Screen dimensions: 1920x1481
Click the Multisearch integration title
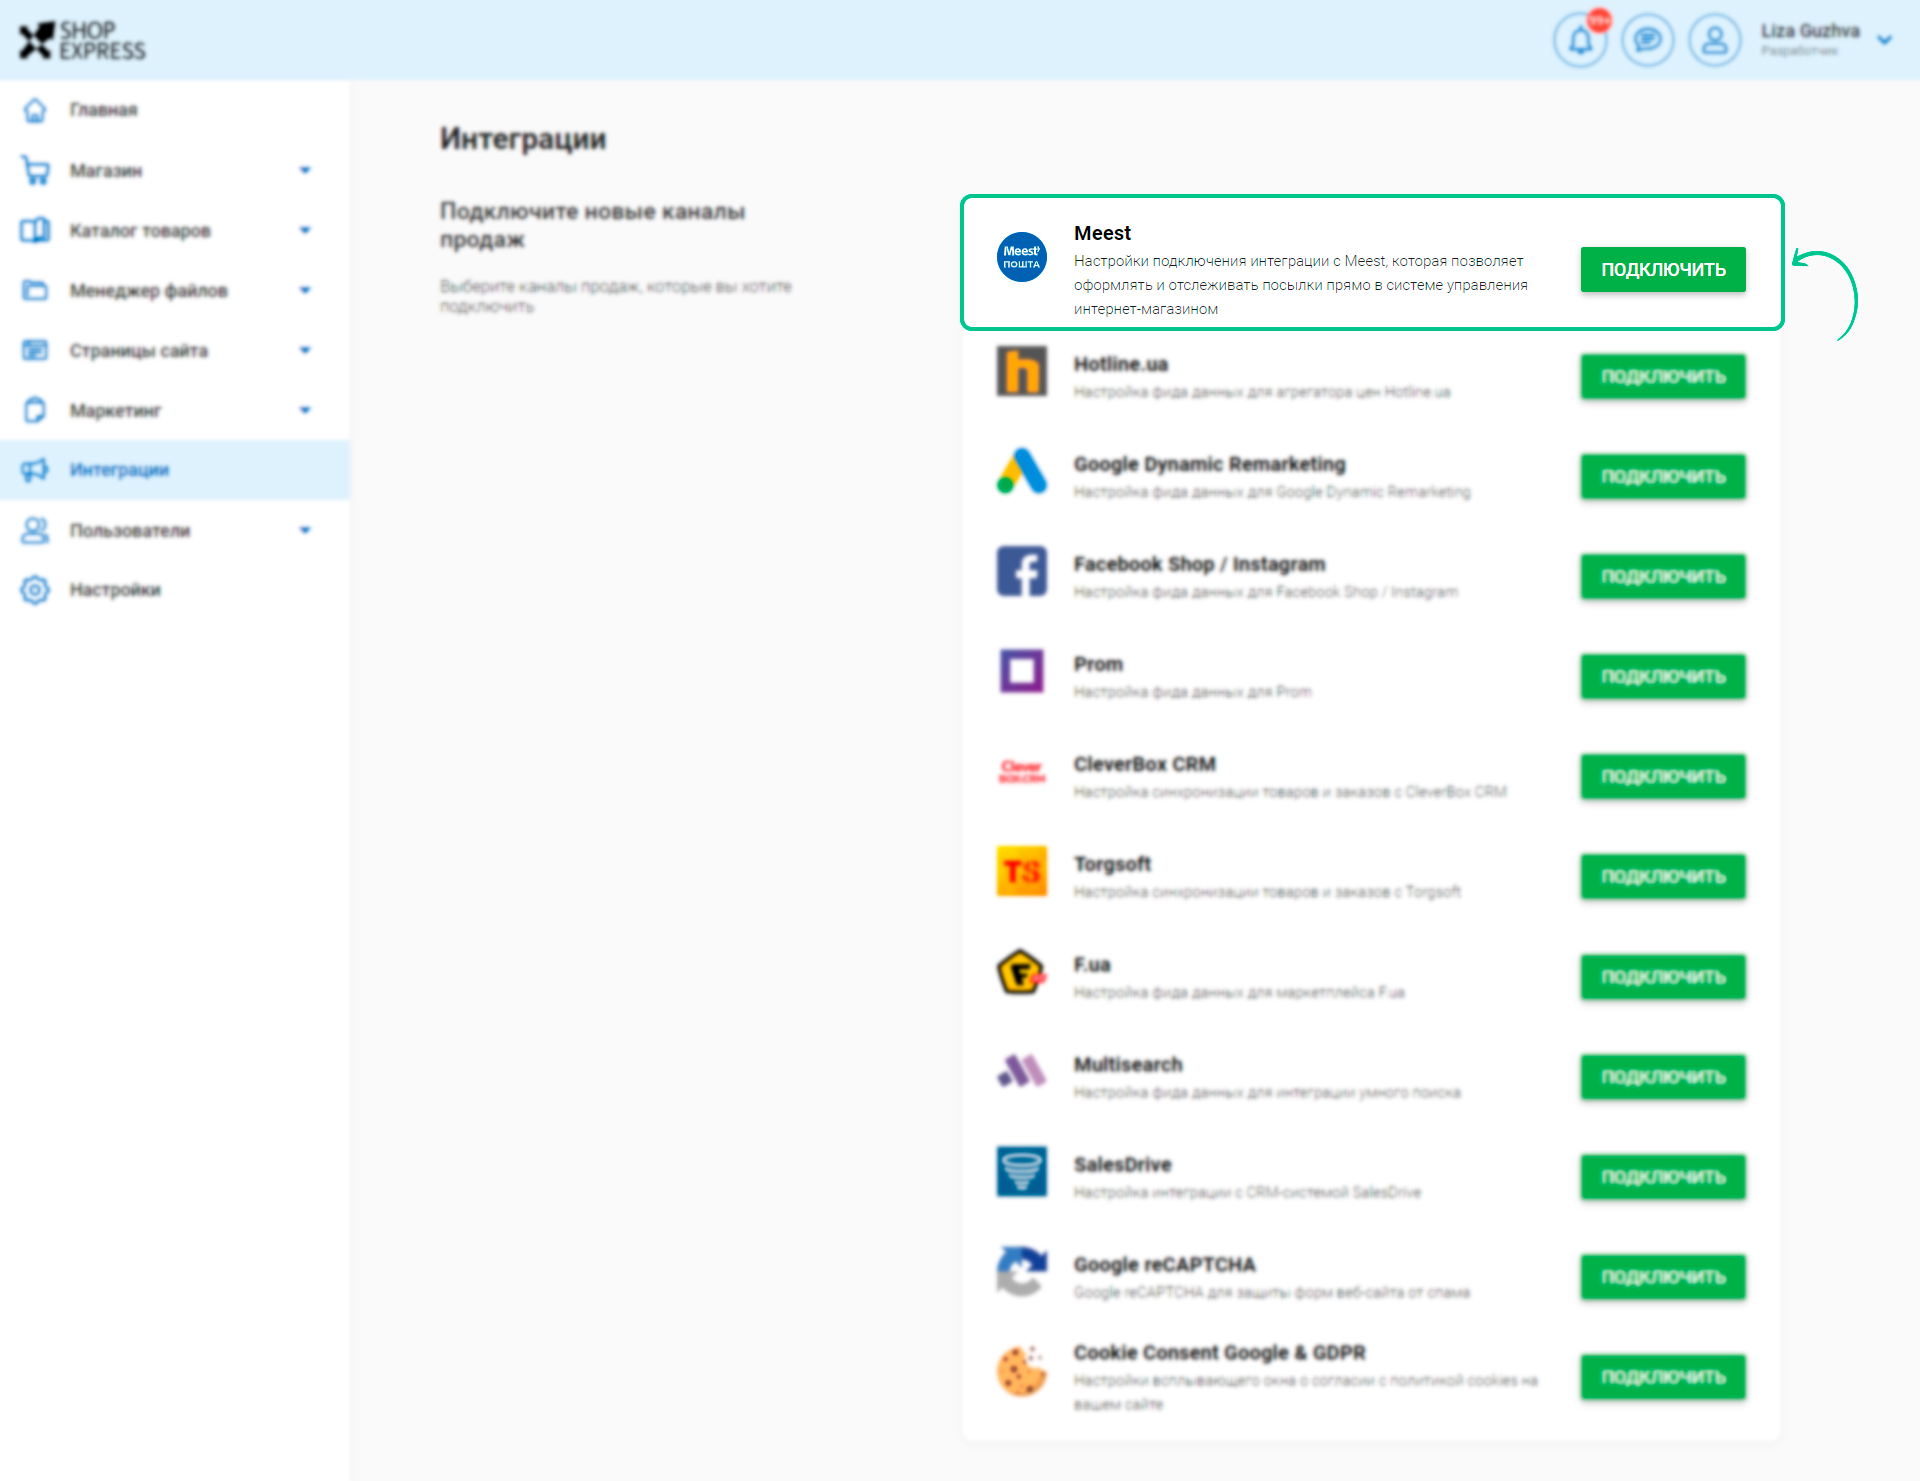(x=1128, y=1064)
